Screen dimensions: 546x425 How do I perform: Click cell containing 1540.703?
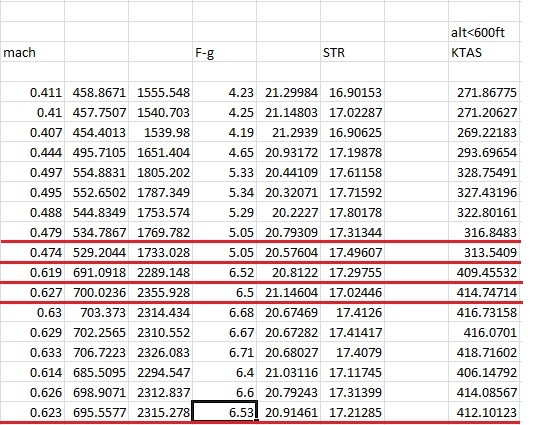(x=161, y=112)
